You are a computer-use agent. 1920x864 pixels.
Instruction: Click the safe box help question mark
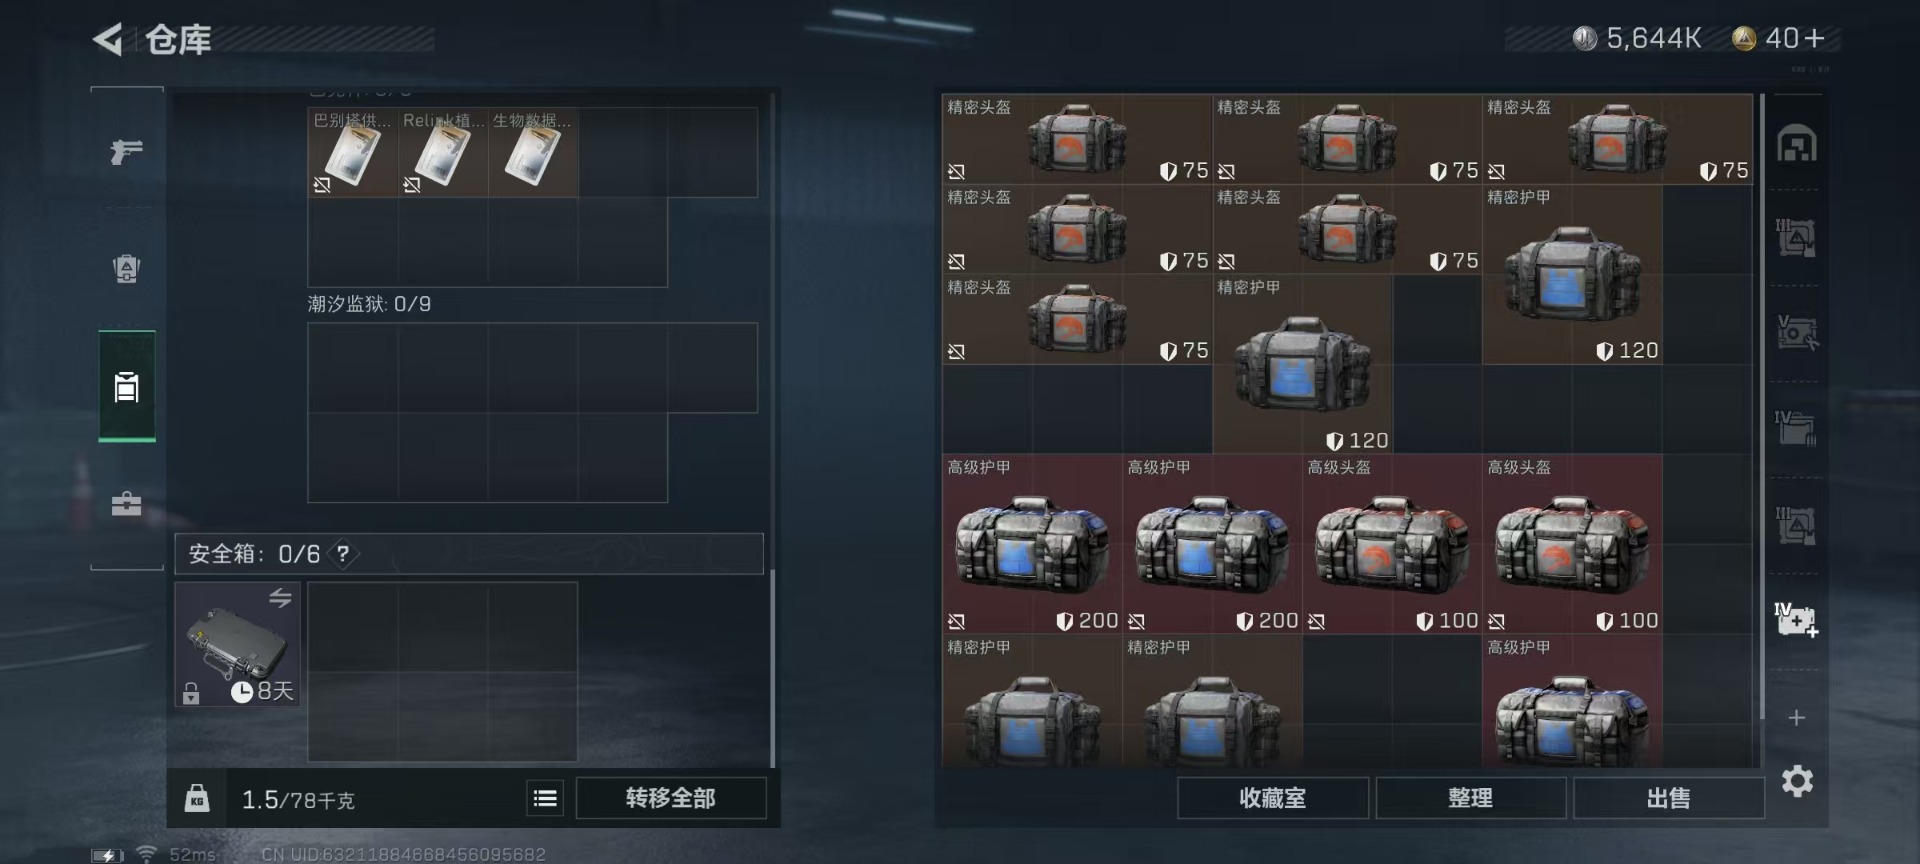pyautogui.click(x=343, y=554)
